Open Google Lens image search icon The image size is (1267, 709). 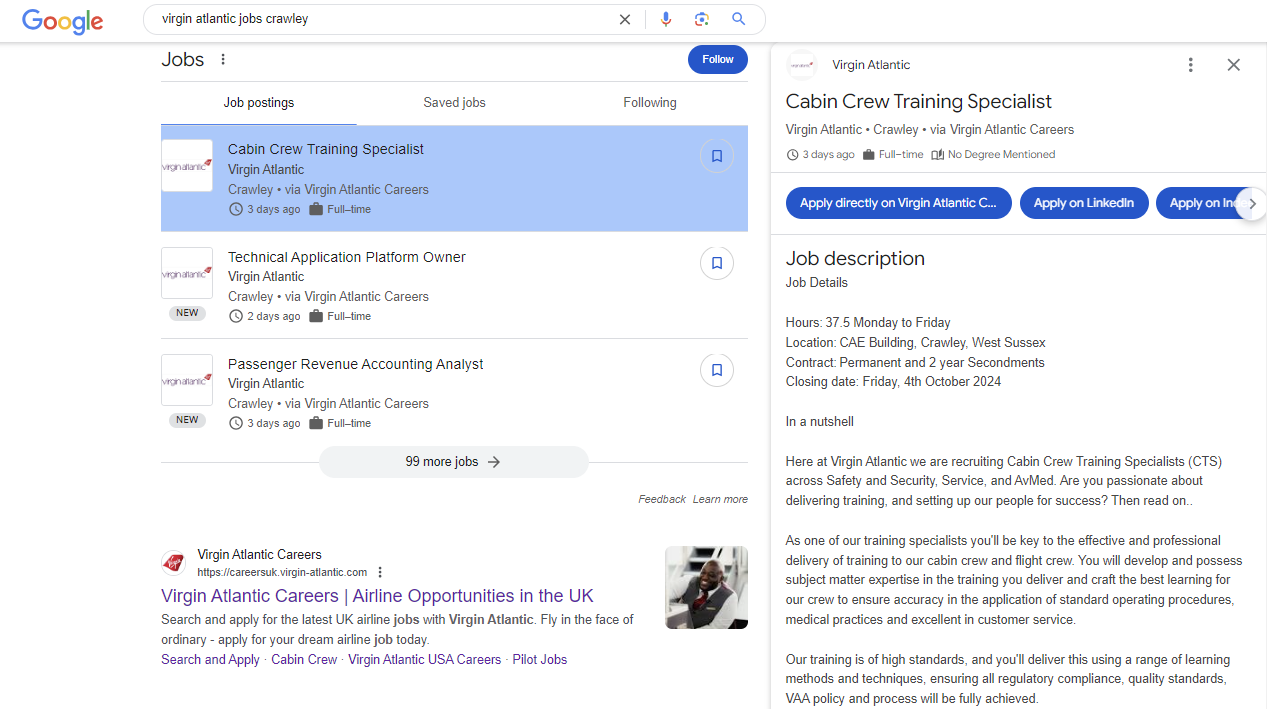point(702,19)
